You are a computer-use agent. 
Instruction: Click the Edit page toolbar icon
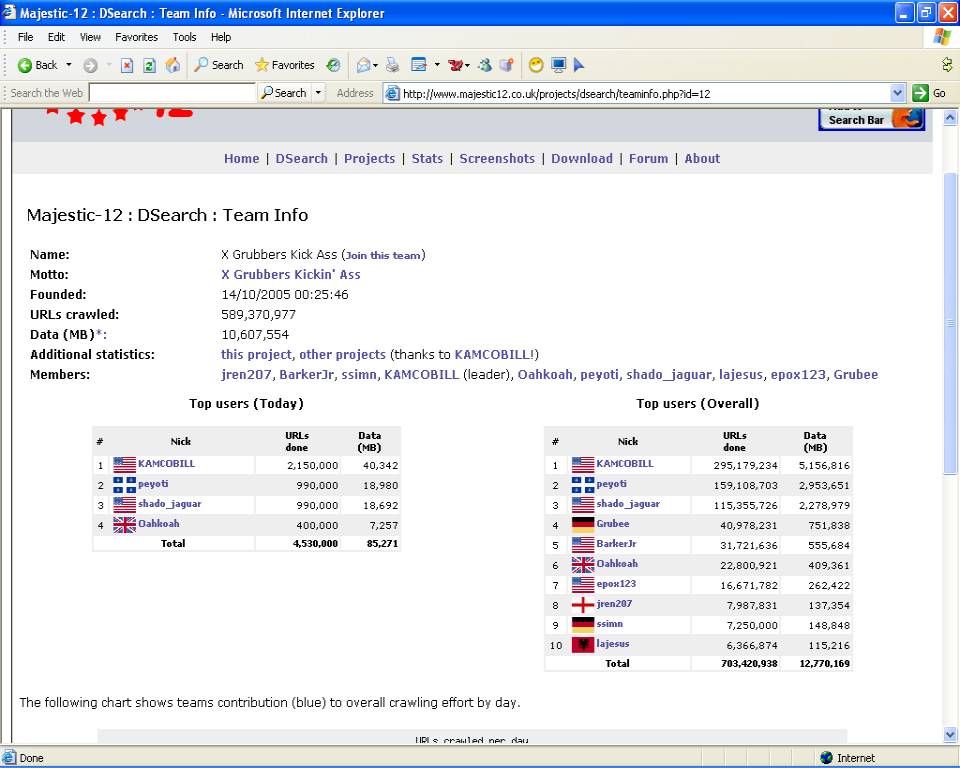pyautogui.click(x=419, y=65)
